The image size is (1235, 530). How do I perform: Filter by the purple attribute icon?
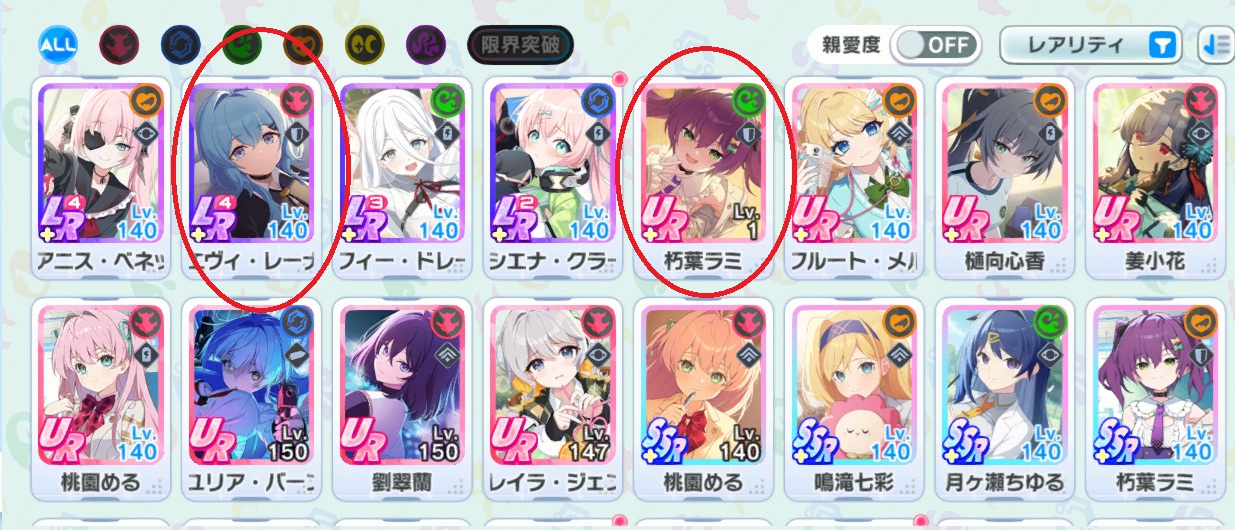424,45
